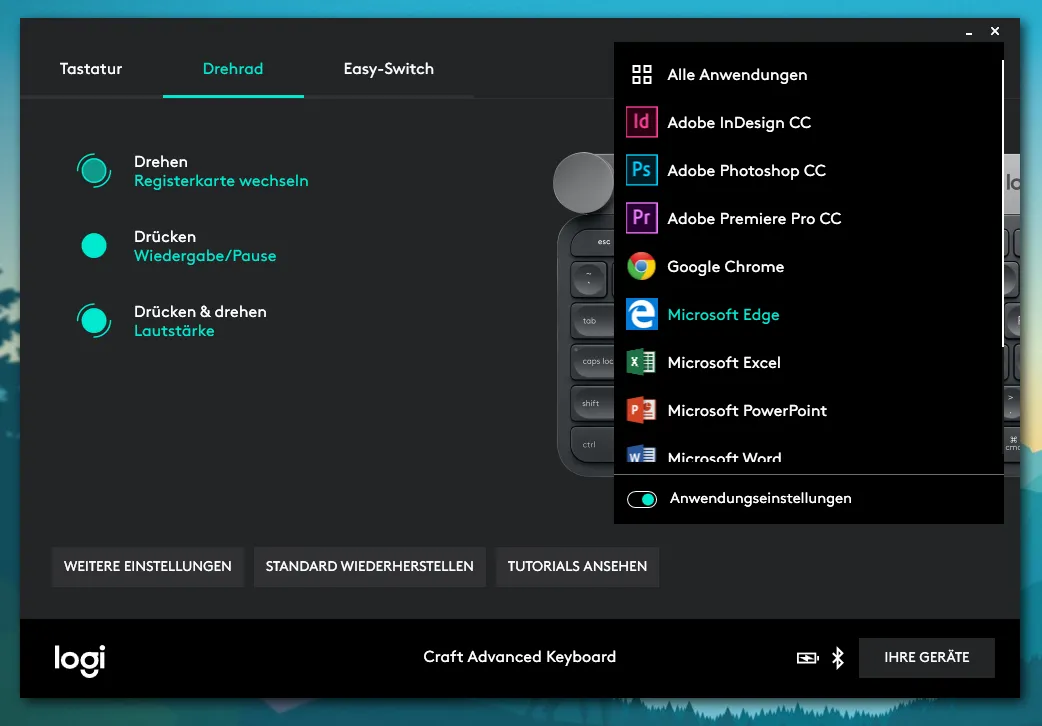Open TUTORIALS ANSEHEN
Viewport: 1042px width, 726px height.
[x=577, y=566]
